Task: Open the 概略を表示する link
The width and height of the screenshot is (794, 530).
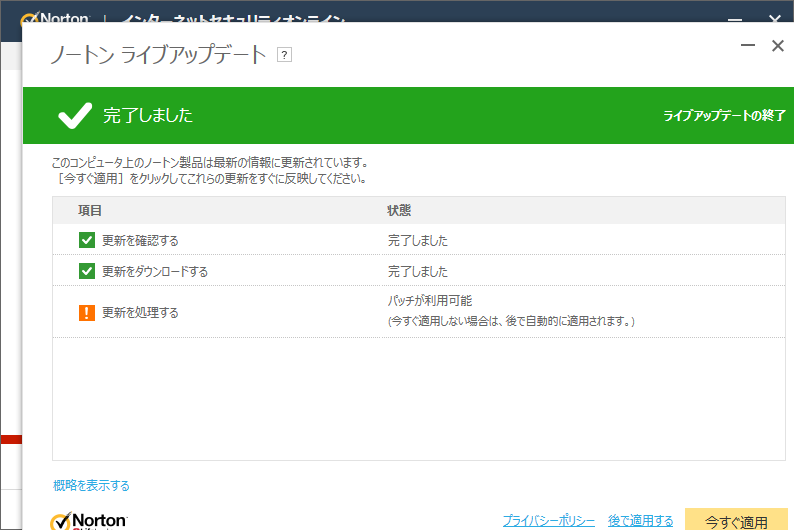Action: [91, 485]
